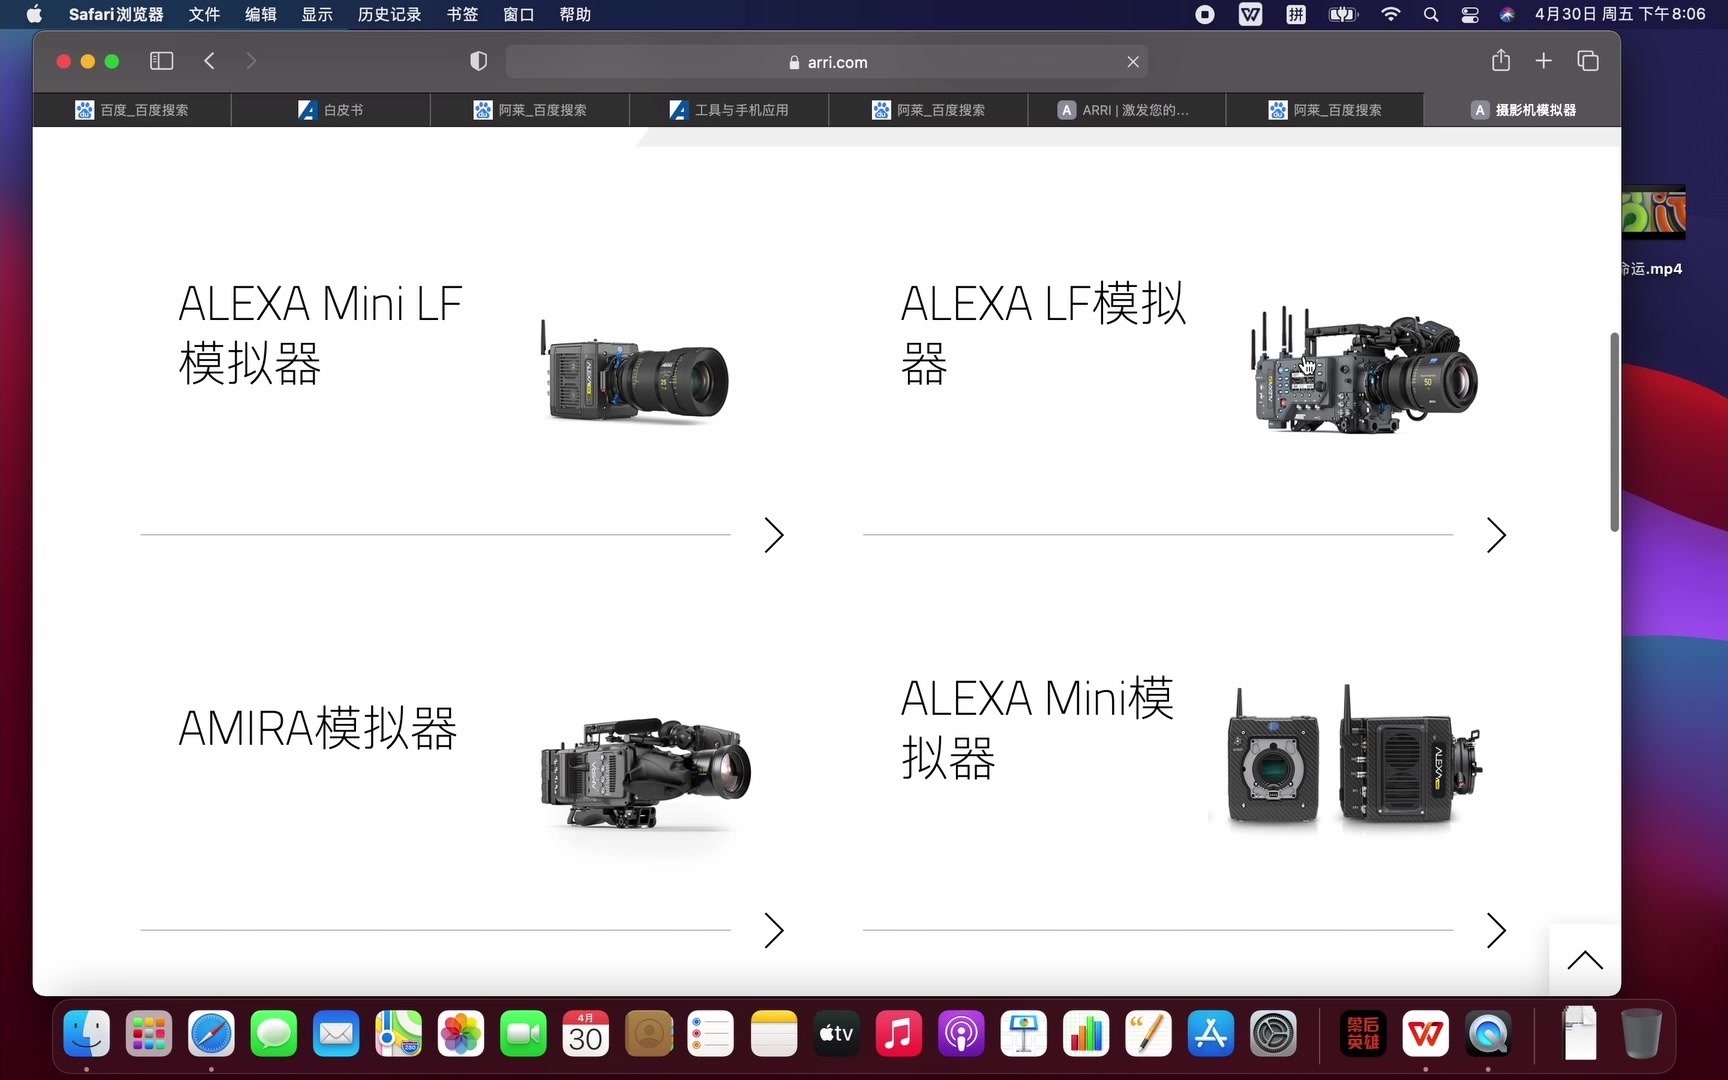Navigate back using the back button
This screenshot has height=1080, width=1728.
pos(210,61)
